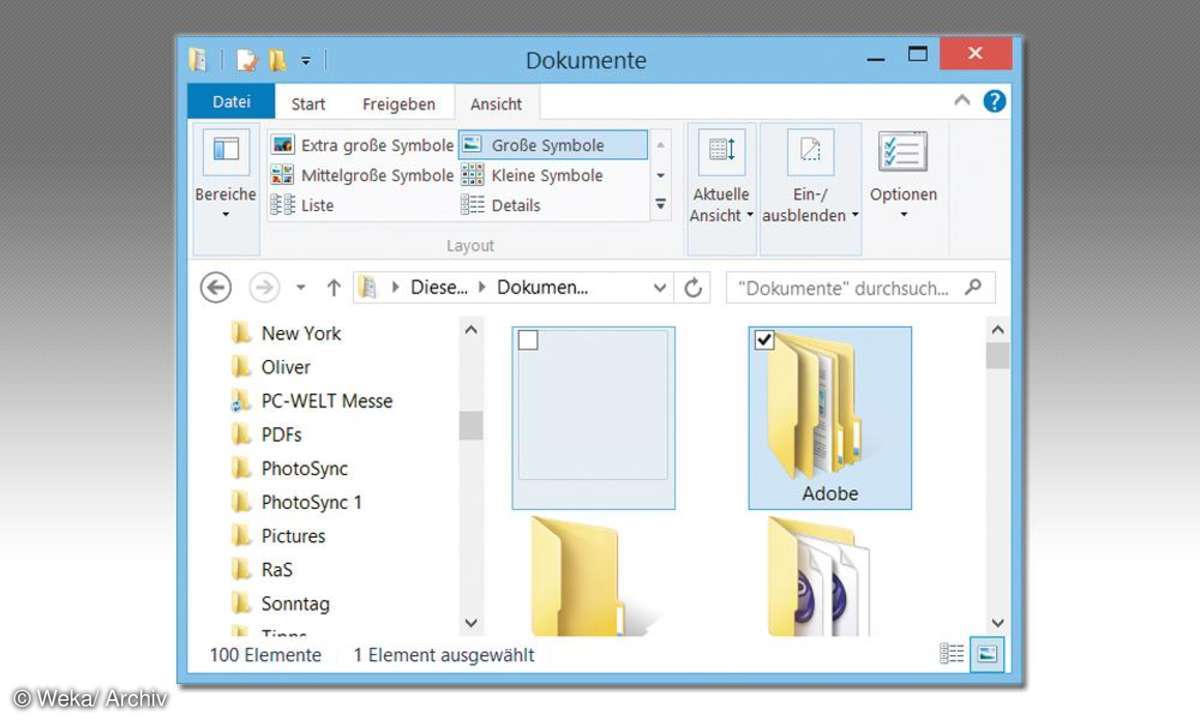Click the Dokumen... breadcrumb segment
Screen dimensions: 1200x720
(542, 288)
